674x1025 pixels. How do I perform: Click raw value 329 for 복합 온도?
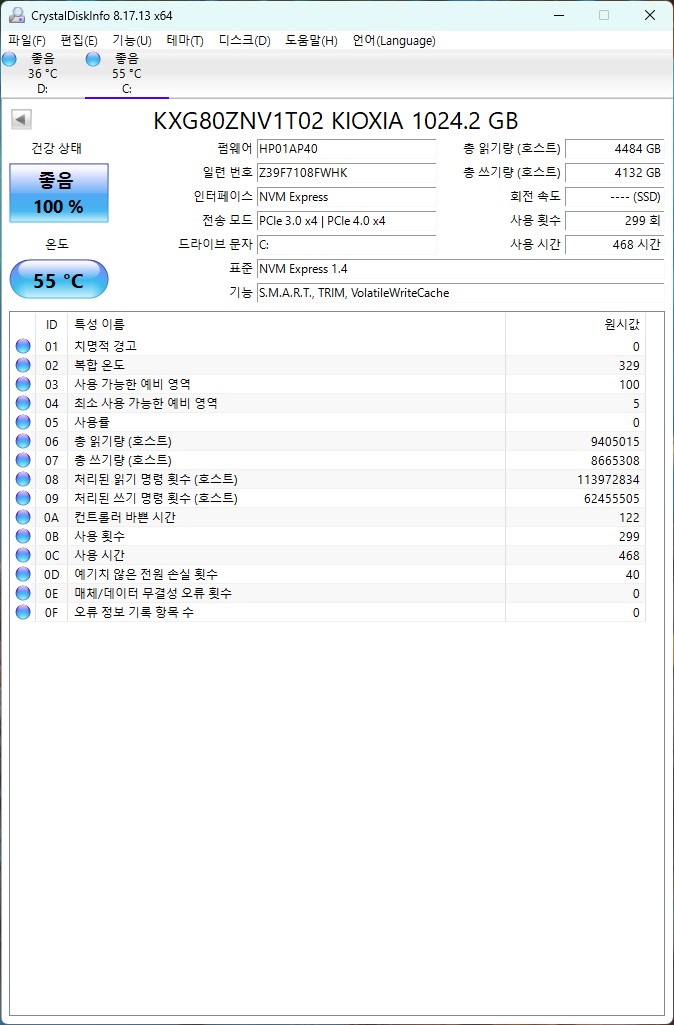click(629, 365)
